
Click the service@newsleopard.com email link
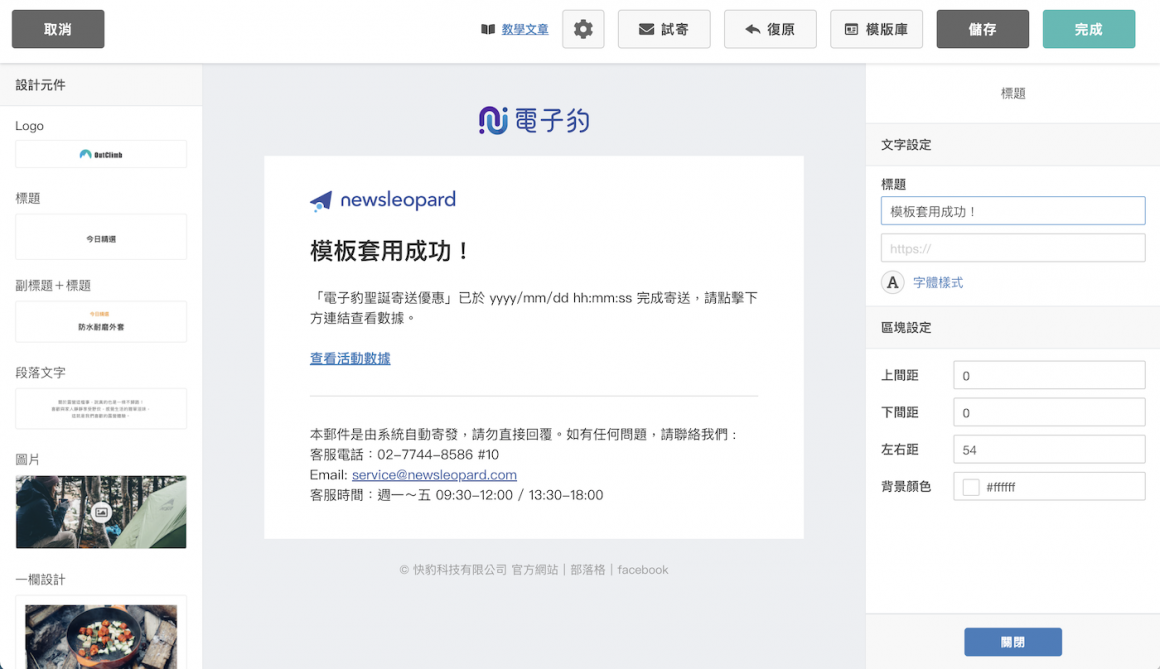click(x=434, y=474)
